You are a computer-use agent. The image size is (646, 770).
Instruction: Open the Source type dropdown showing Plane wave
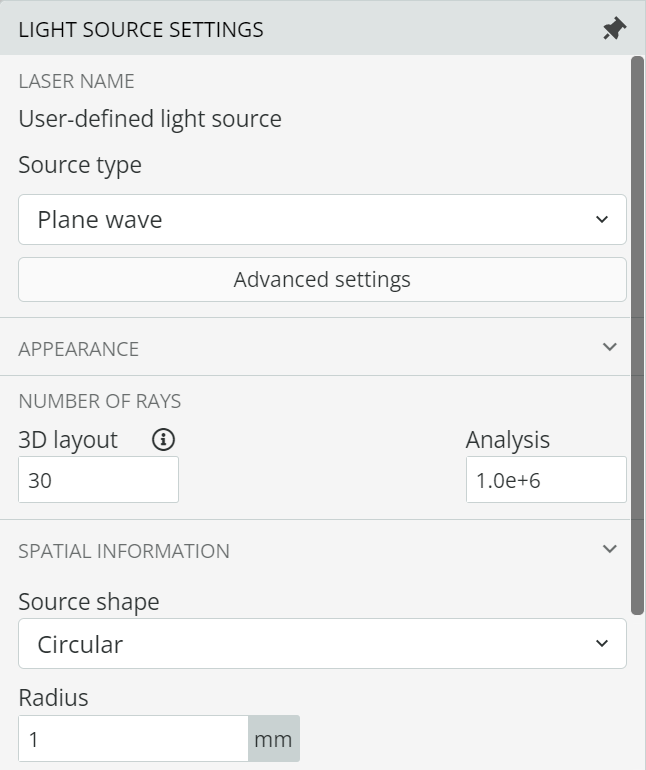(x=322, y=220)
